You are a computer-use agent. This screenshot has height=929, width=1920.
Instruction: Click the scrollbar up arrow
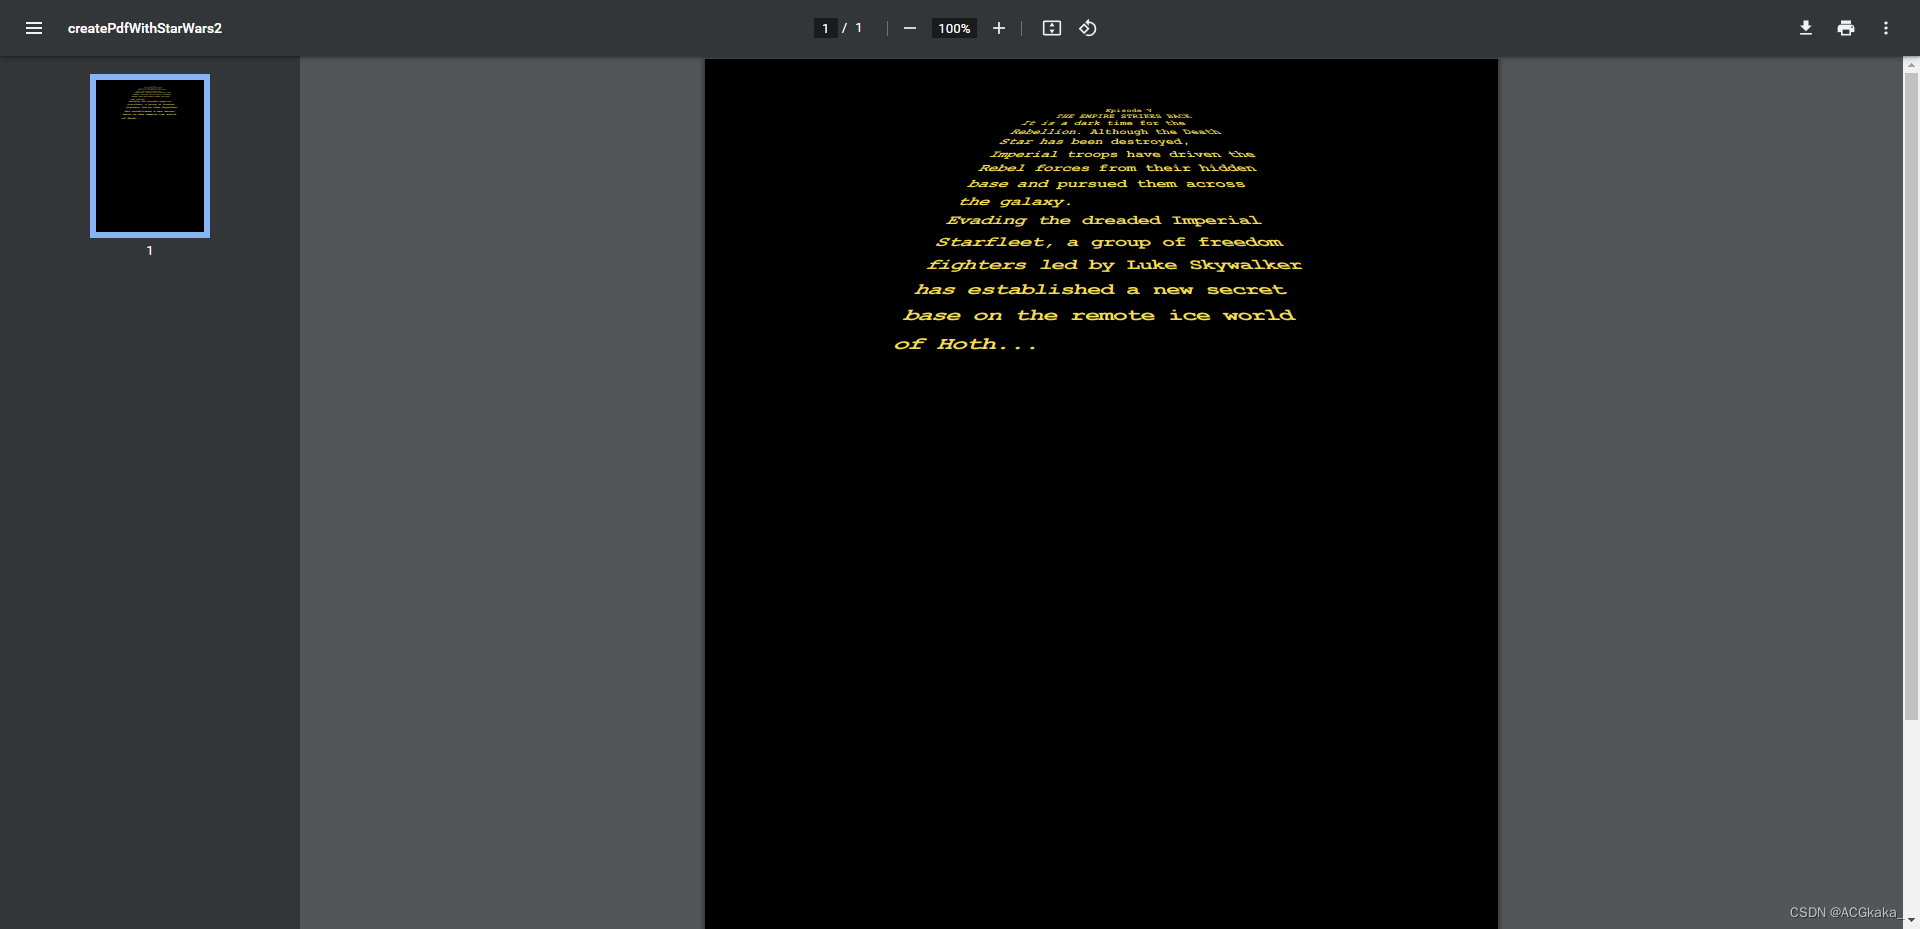(1911, 64)
